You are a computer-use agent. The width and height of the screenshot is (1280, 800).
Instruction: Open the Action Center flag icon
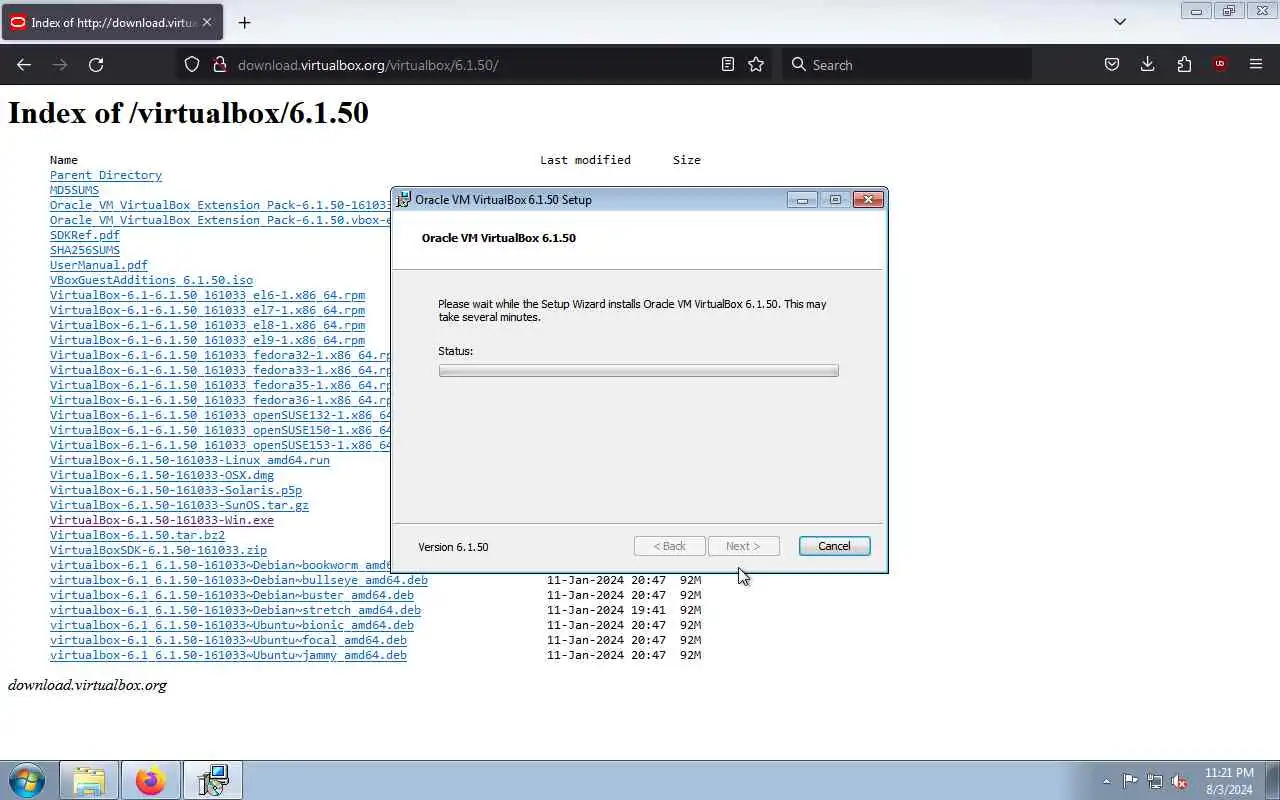click(x=1130, y=781)
